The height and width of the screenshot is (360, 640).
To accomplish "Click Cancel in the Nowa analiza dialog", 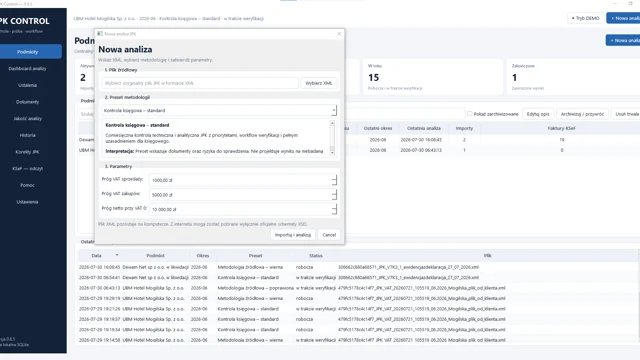I will [x=329, y=235].
